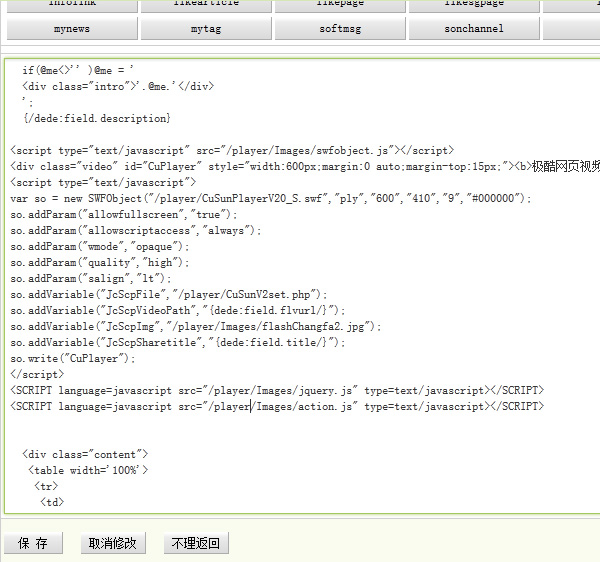Click the standalone script type="text/javascript" opening line
Image resolution: width=600 pixels, height=562 pixels.
pyautogui.click(x=103, y=182)
